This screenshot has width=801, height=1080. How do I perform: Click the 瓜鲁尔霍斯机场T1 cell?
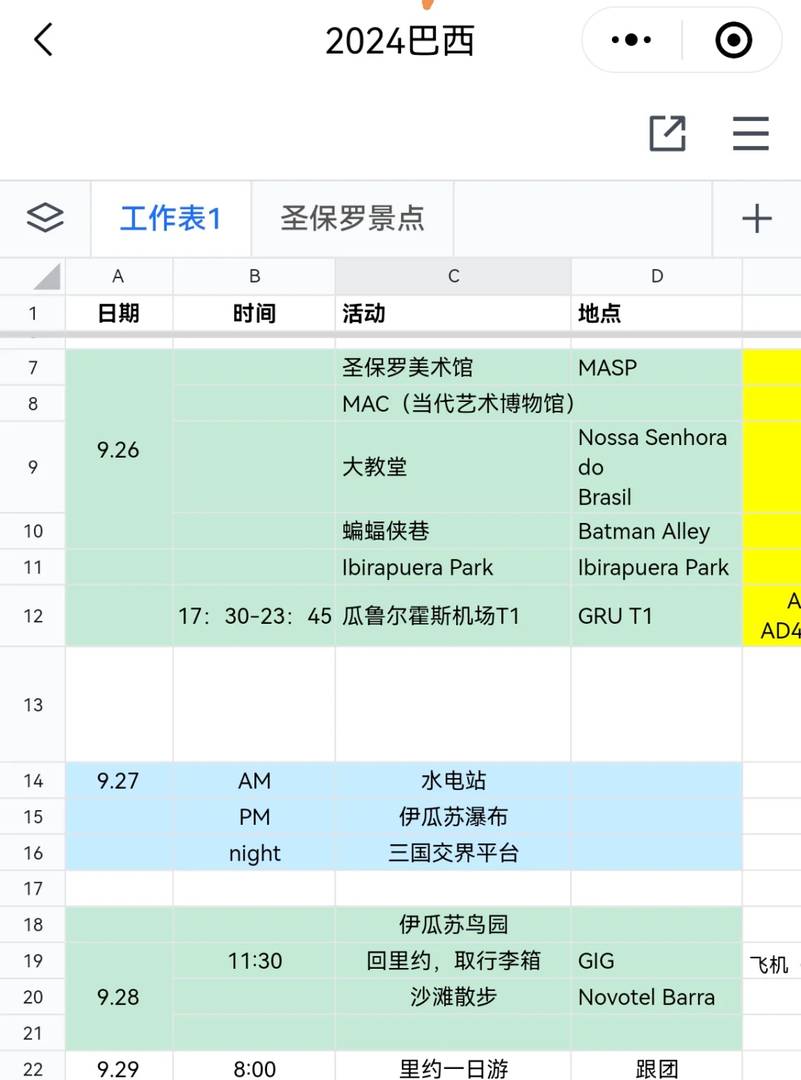pyautogui.click(x=453, y=616)
